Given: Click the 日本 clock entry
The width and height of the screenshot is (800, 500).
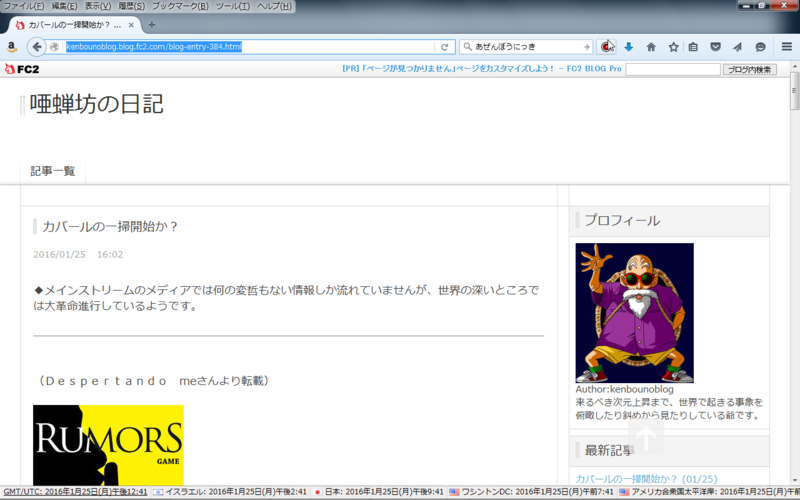Looking at the screenshot, I should tap(378, 492).
